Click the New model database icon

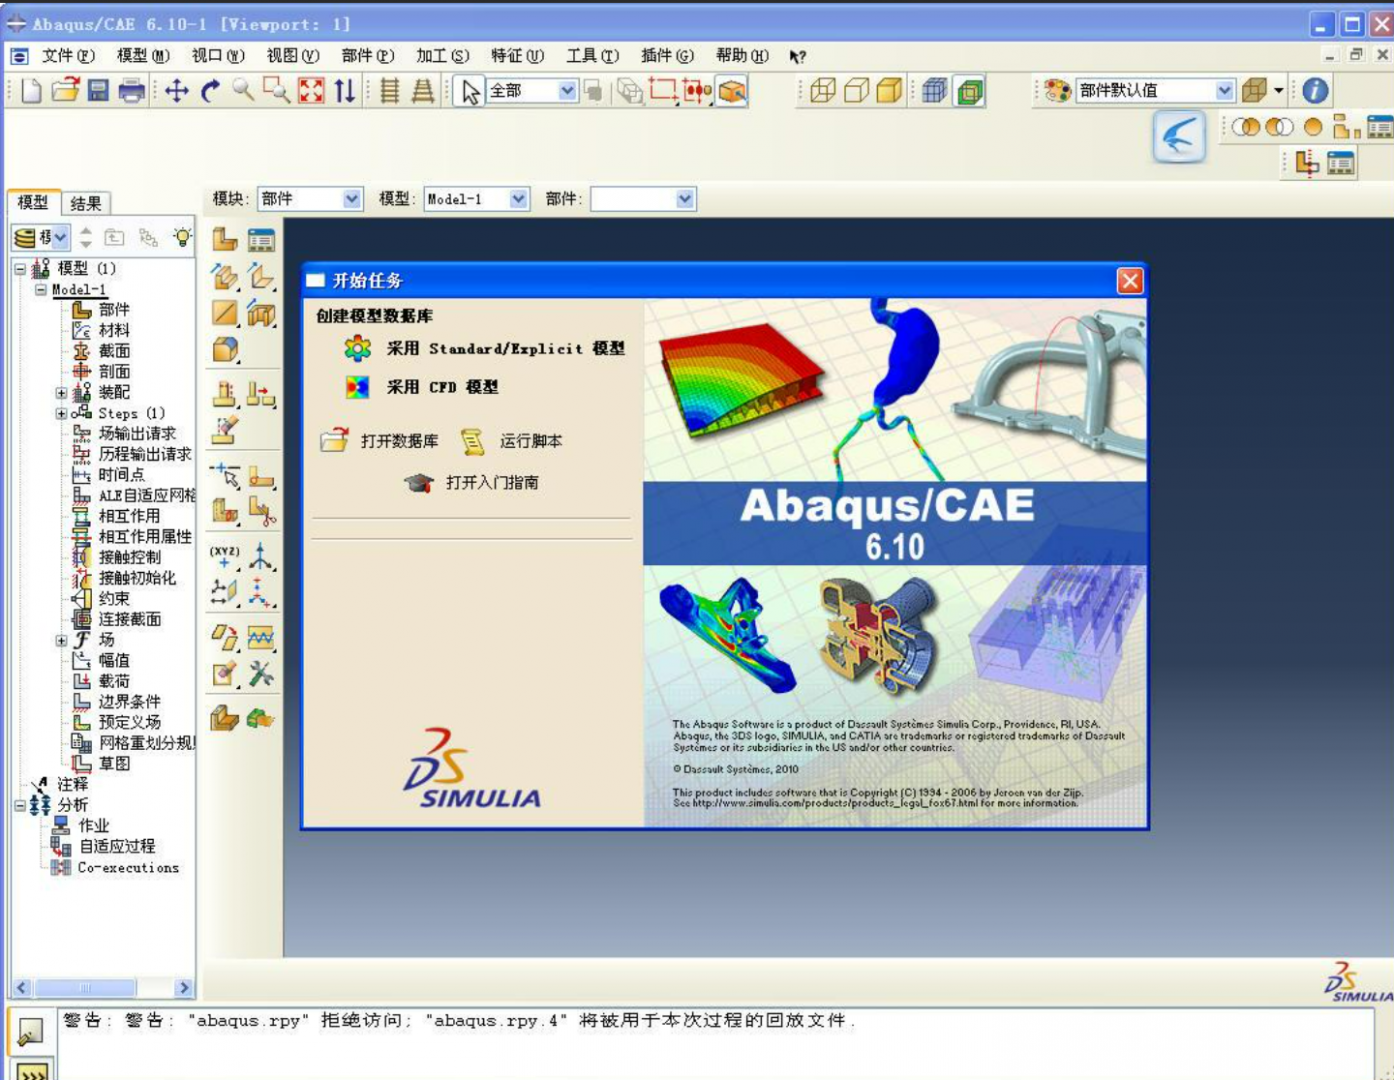[x=31, y=91]
